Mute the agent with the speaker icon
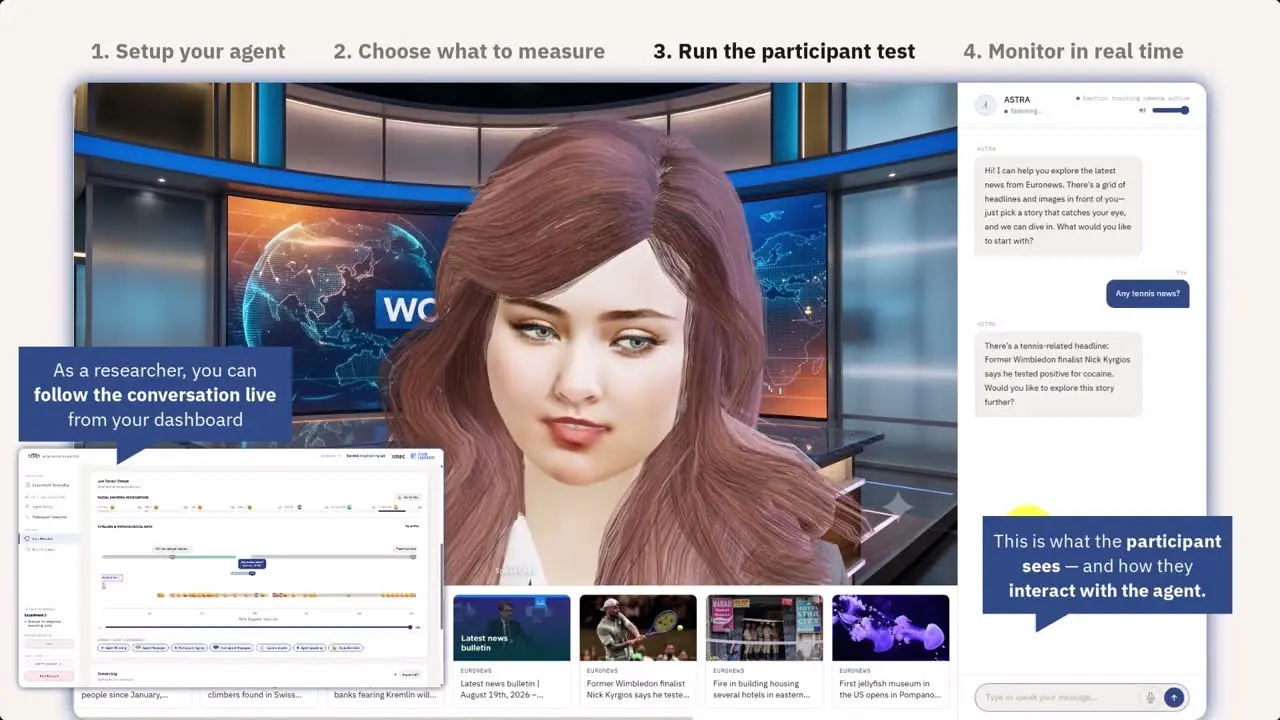Image resolution: width=1280 pixels, height=720 pixels. (1142, 110)
